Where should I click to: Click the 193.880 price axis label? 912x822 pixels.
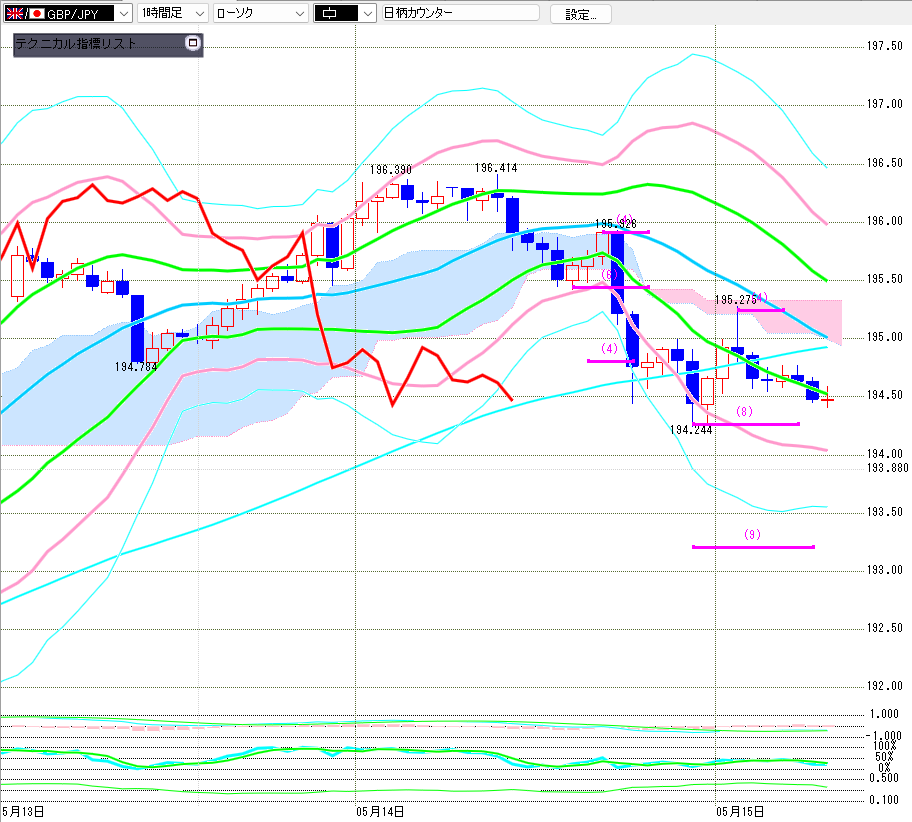pyautogui.click(x=888, y=468)
